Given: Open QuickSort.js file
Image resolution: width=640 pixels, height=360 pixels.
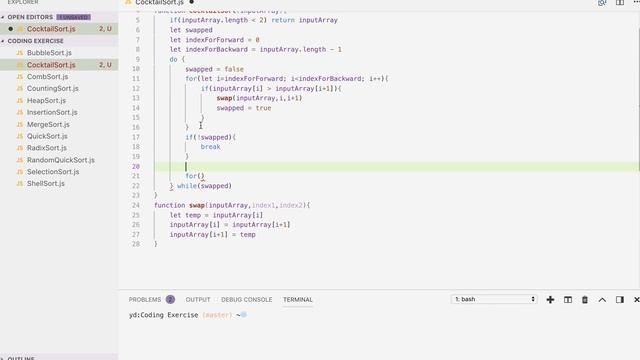Looking at the screenshot, I should 47,136.
